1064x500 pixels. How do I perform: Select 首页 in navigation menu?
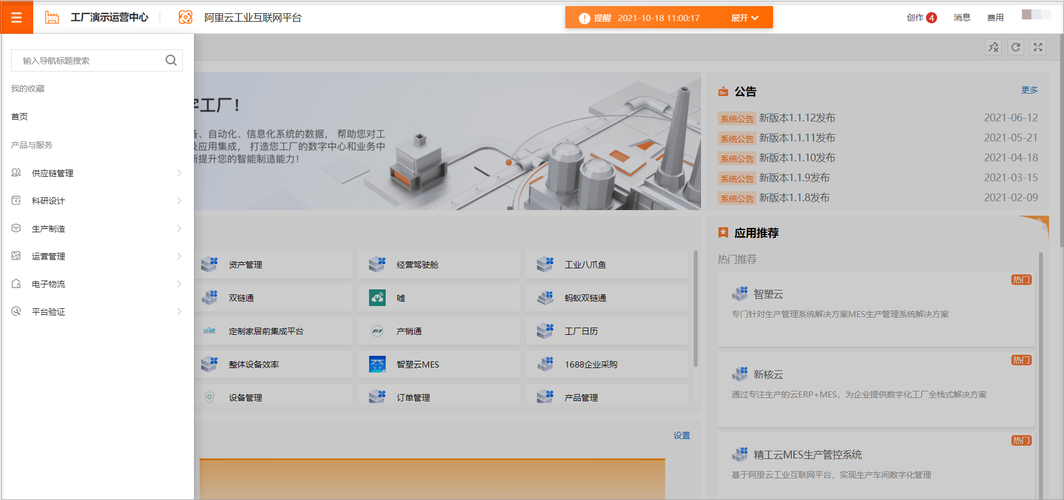tap(20, 117)
